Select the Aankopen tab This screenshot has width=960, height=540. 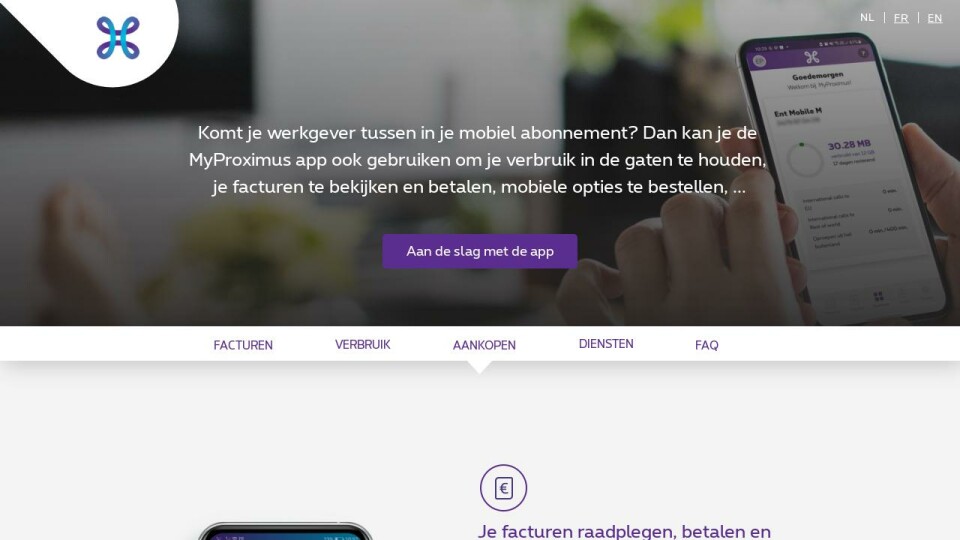pos(484,345)
